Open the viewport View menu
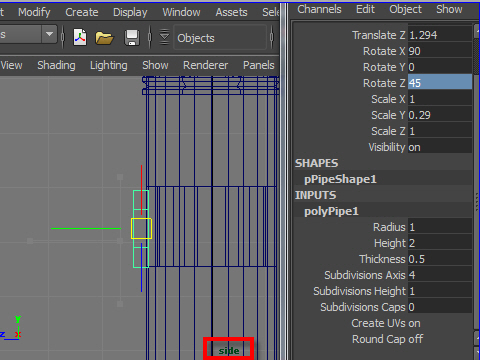The image size is (480, 360). coord(11,65)
